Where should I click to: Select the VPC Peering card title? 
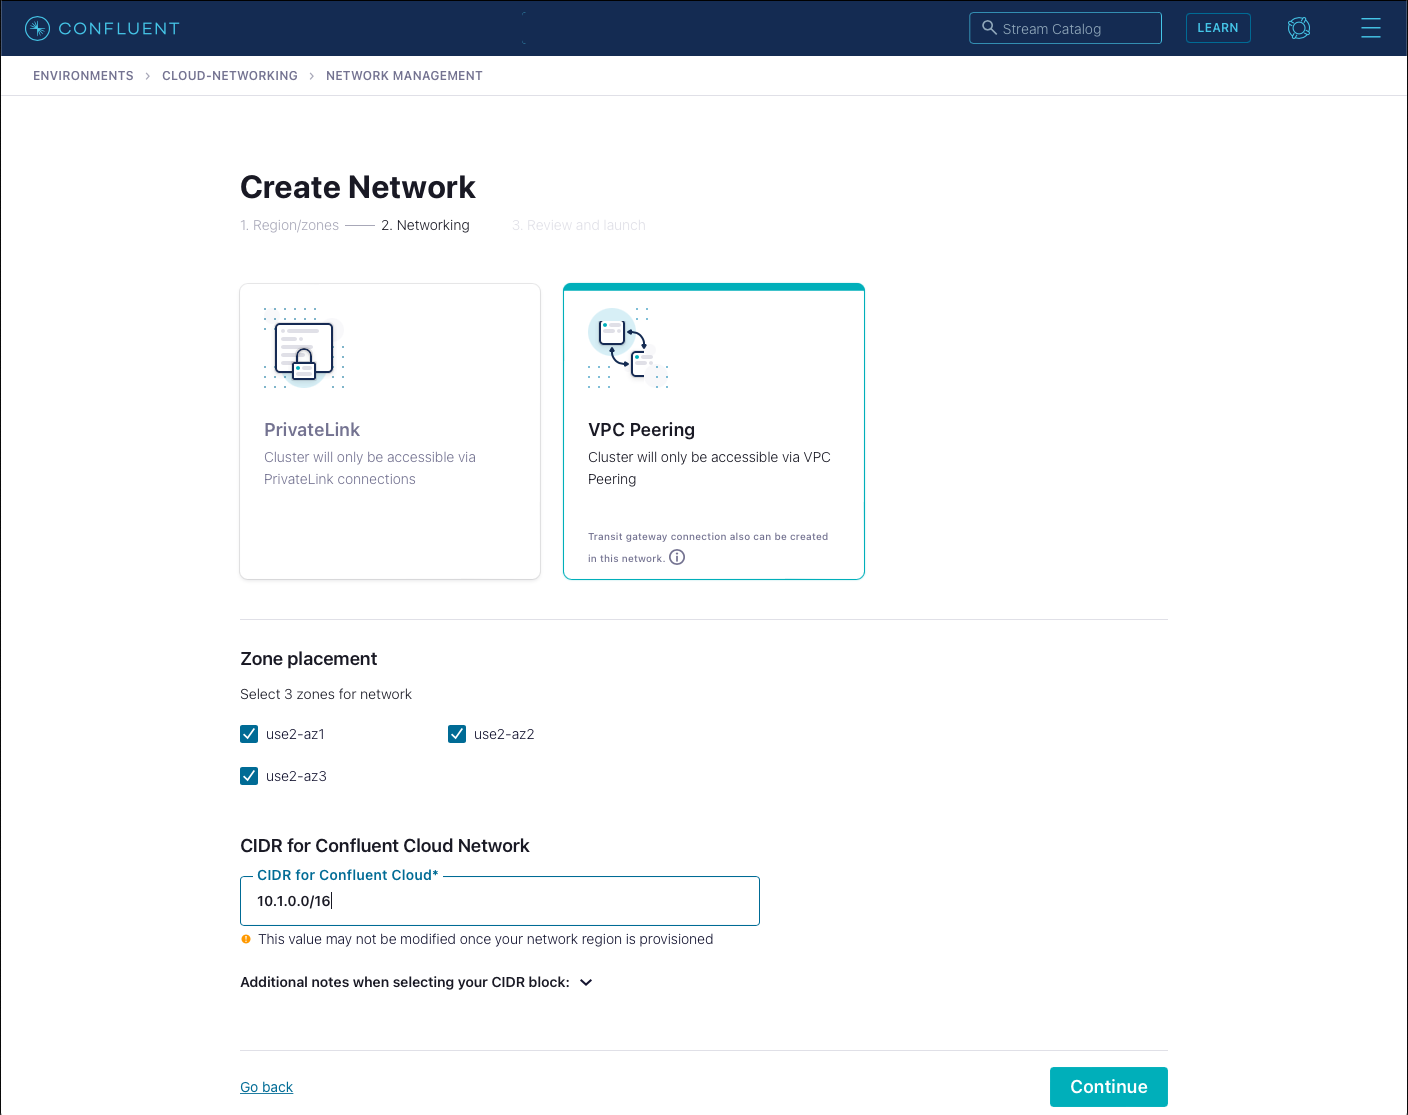click(642, 430)
